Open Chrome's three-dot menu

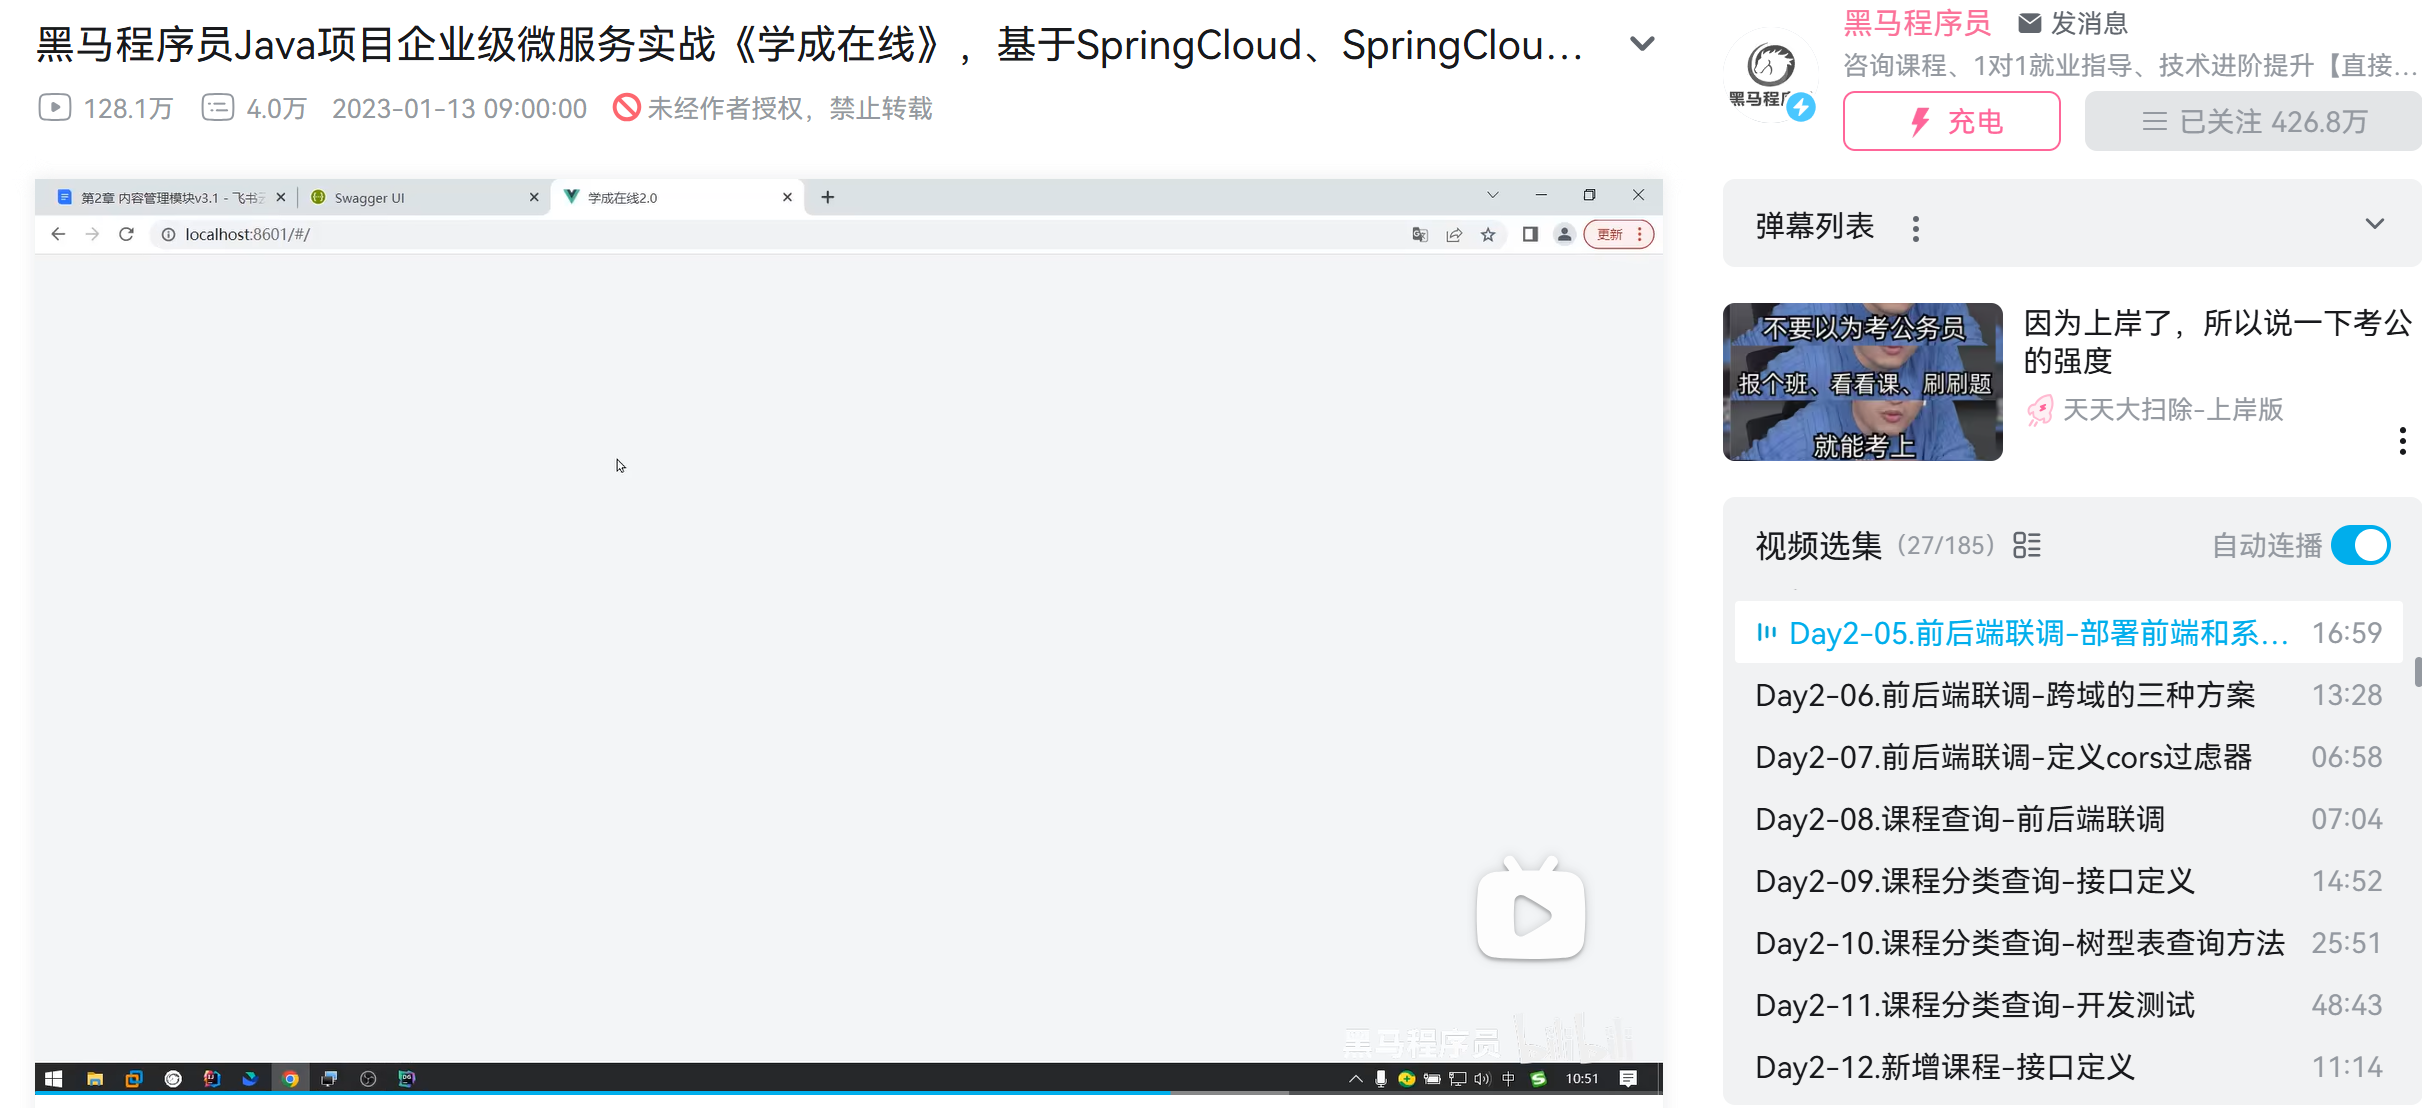pos(1639,234)
